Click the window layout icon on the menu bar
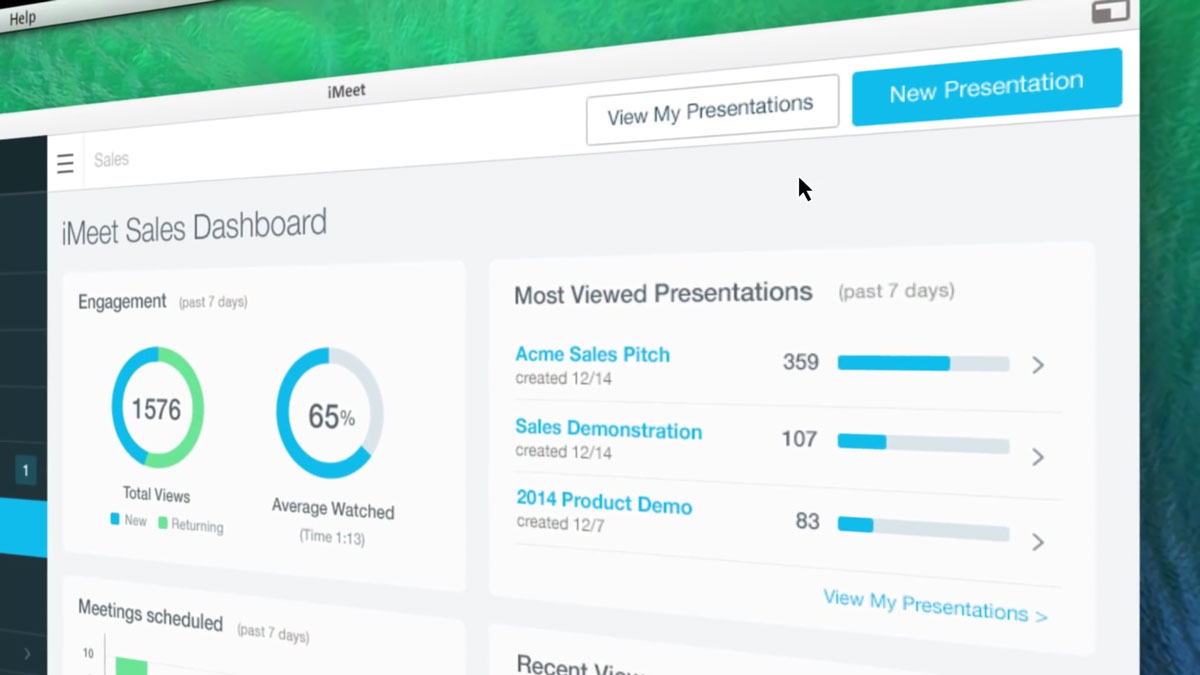This screenshot has height=675, width=1200. pyautogui.click(x=1110, y=11)
